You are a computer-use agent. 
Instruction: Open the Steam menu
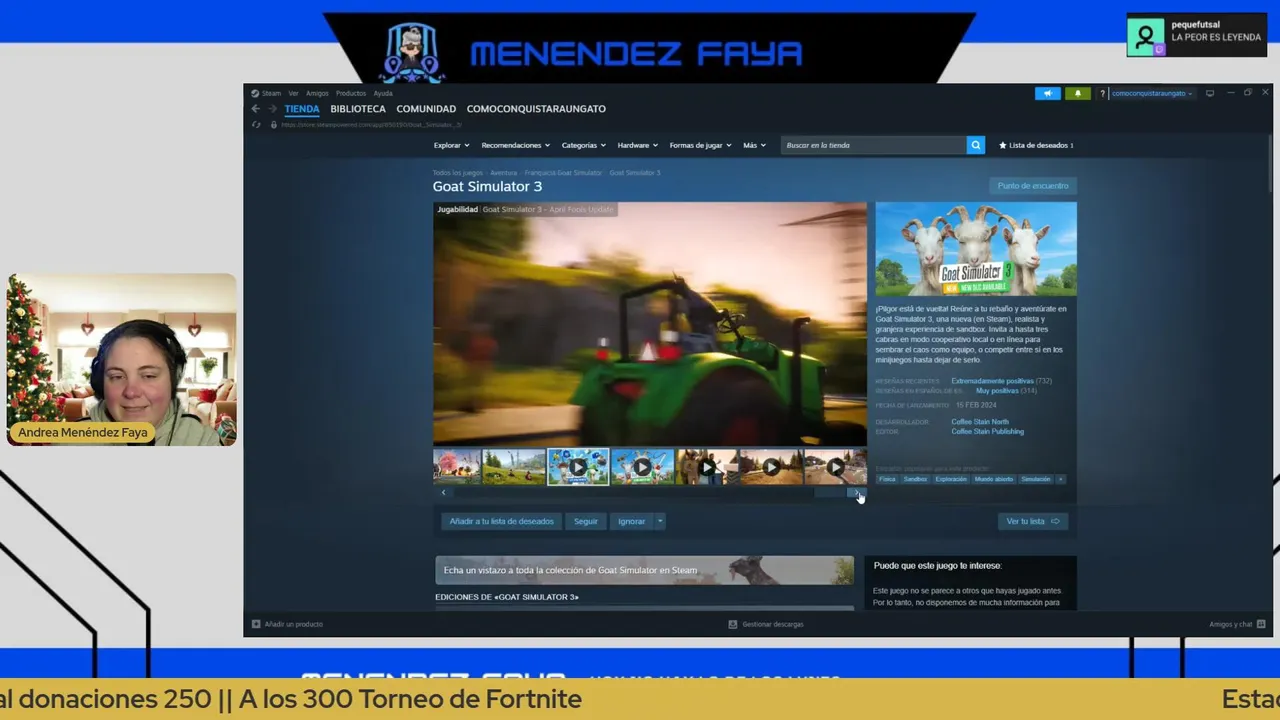click(271, 93)
